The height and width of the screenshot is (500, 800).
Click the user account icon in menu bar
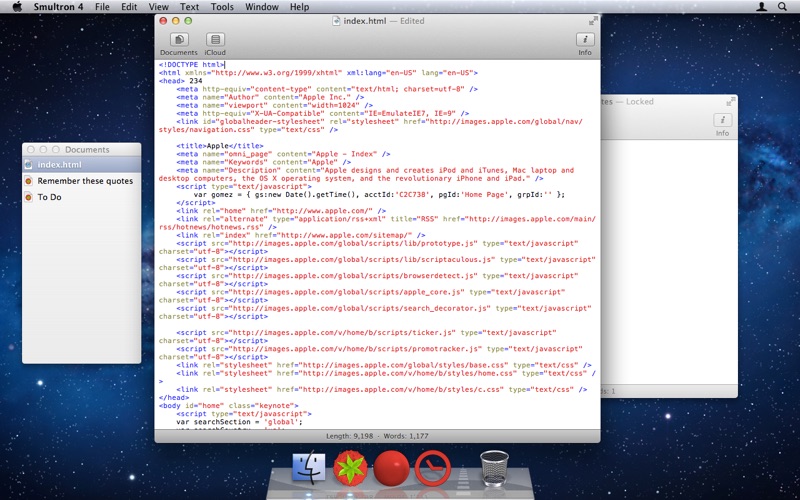[x=761, y=7]
